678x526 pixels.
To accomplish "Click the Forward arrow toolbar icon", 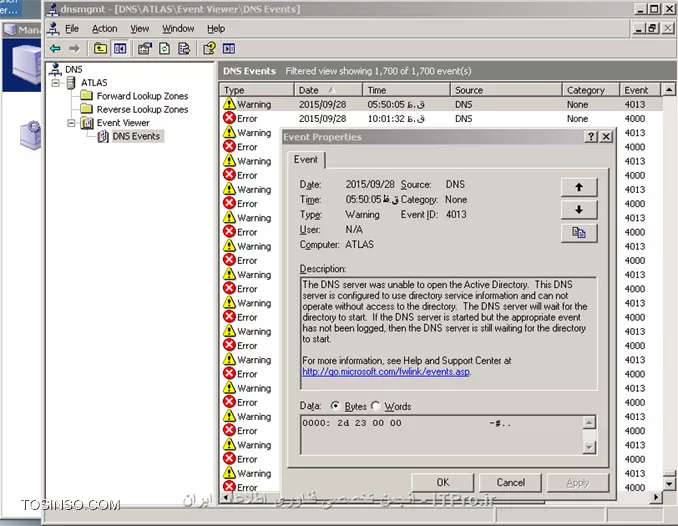I will tap(74, 48).
